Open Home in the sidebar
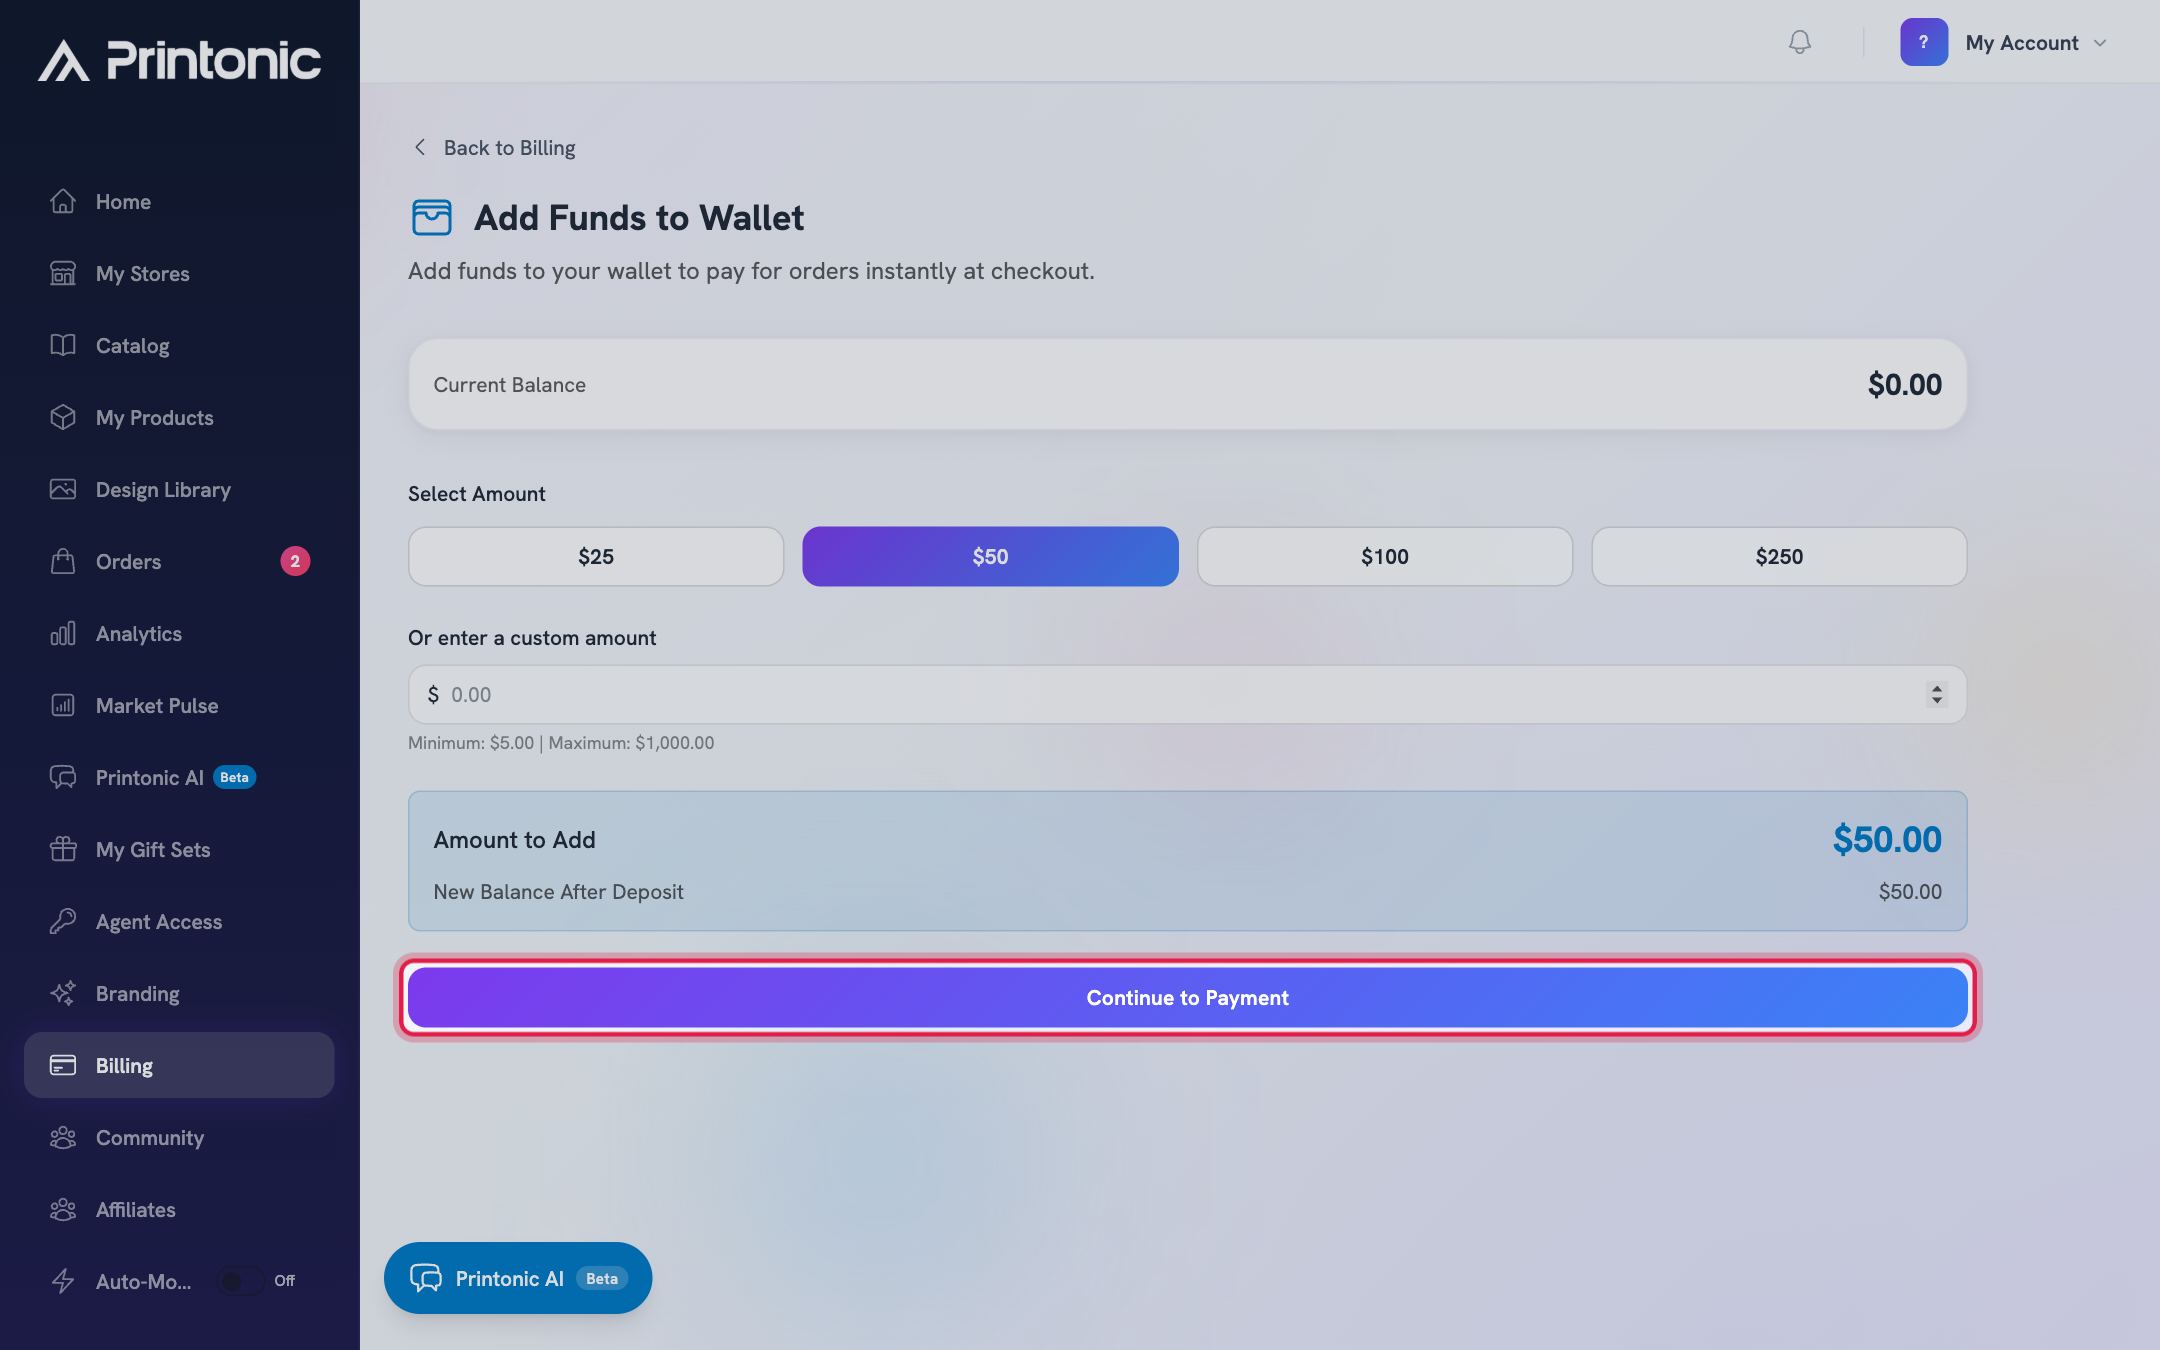This screenshot has width=2160, height=1350. [179, 201]
